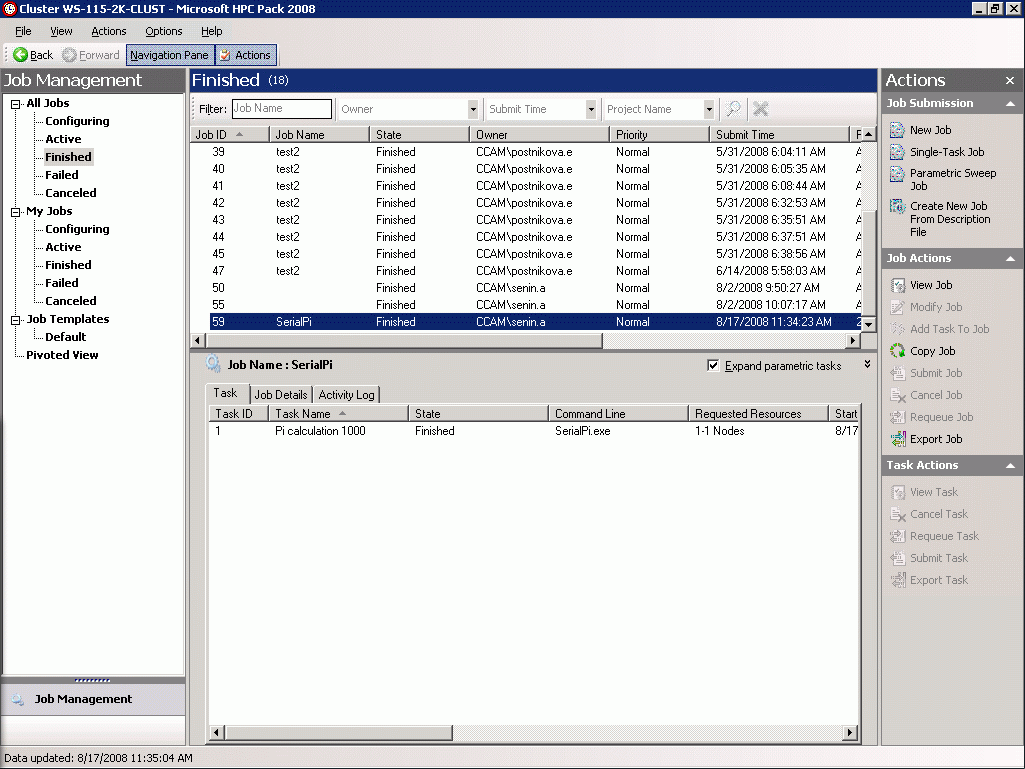The image size is (1025, 769).
Task: Open the Project Name filter dropdown
Action: click(x=709, y=109)
